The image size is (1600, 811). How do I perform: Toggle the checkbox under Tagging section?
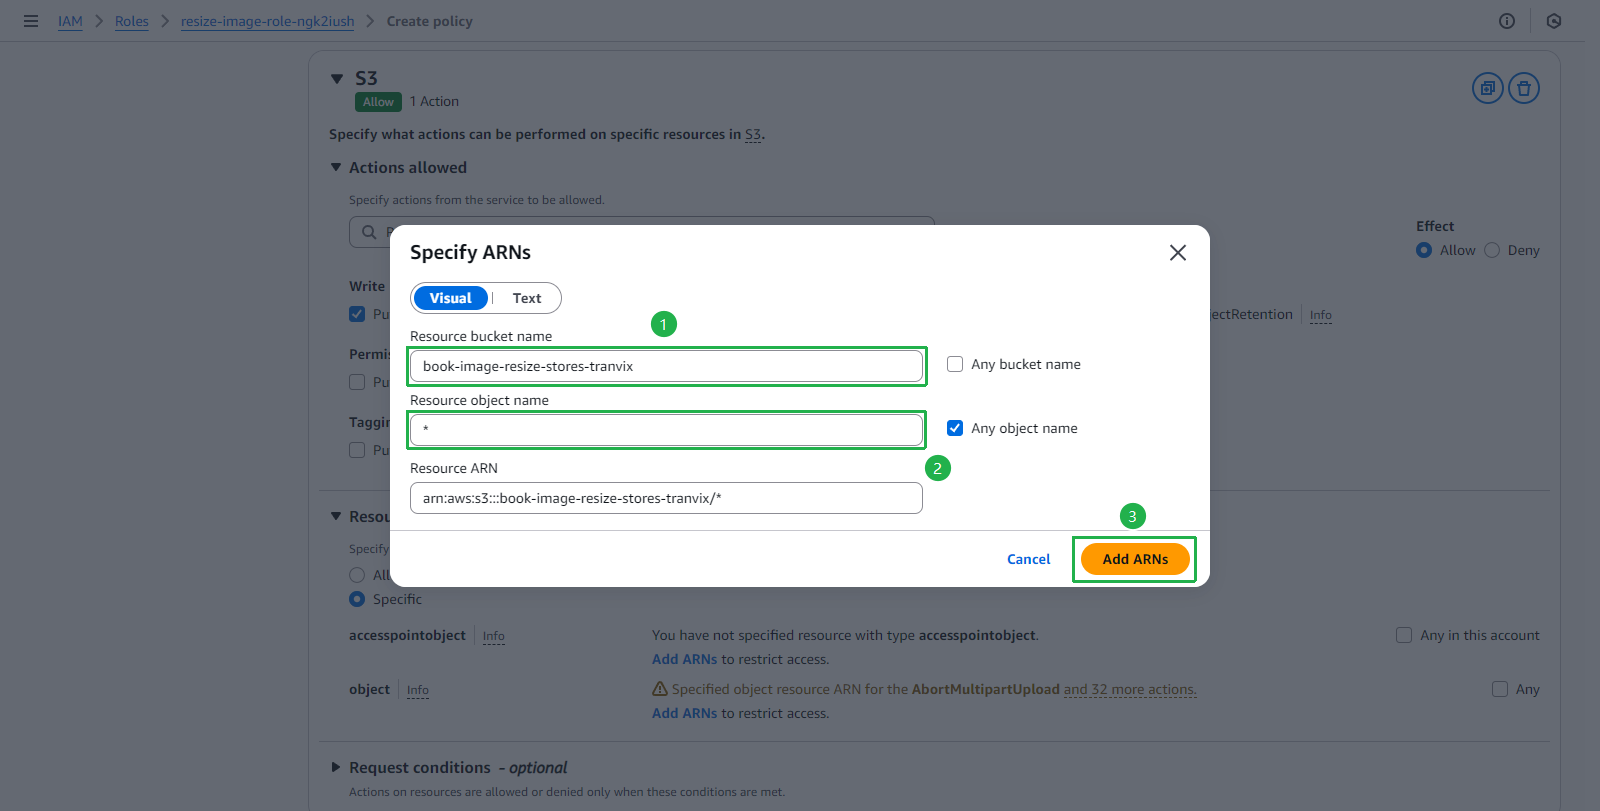coord(357,450)
